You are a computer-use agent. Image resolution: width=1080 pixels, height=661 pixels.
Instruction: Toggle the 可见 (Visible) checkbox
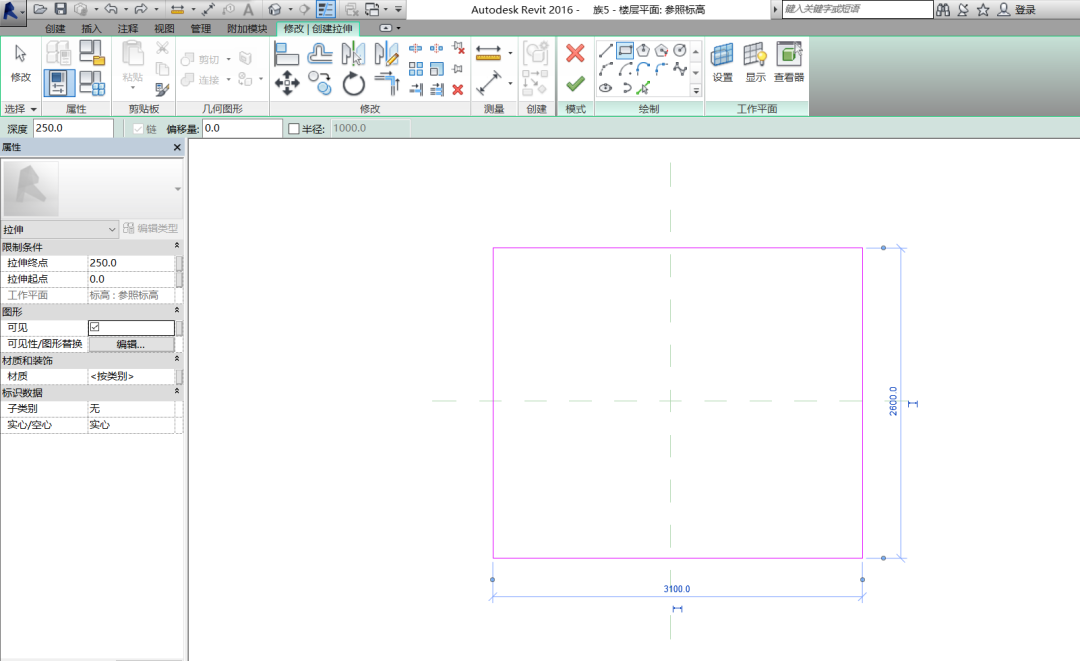(x=94, y=327)
